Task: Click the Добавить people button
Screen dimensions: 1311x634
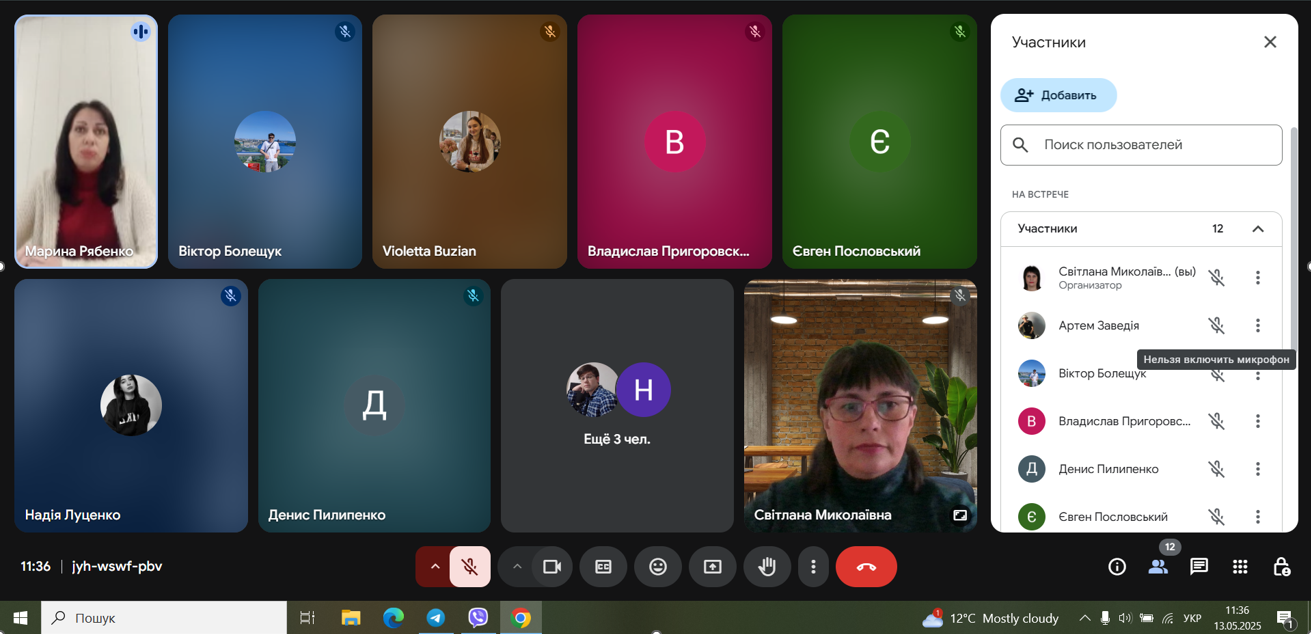Action: [x=1059, y=95]
